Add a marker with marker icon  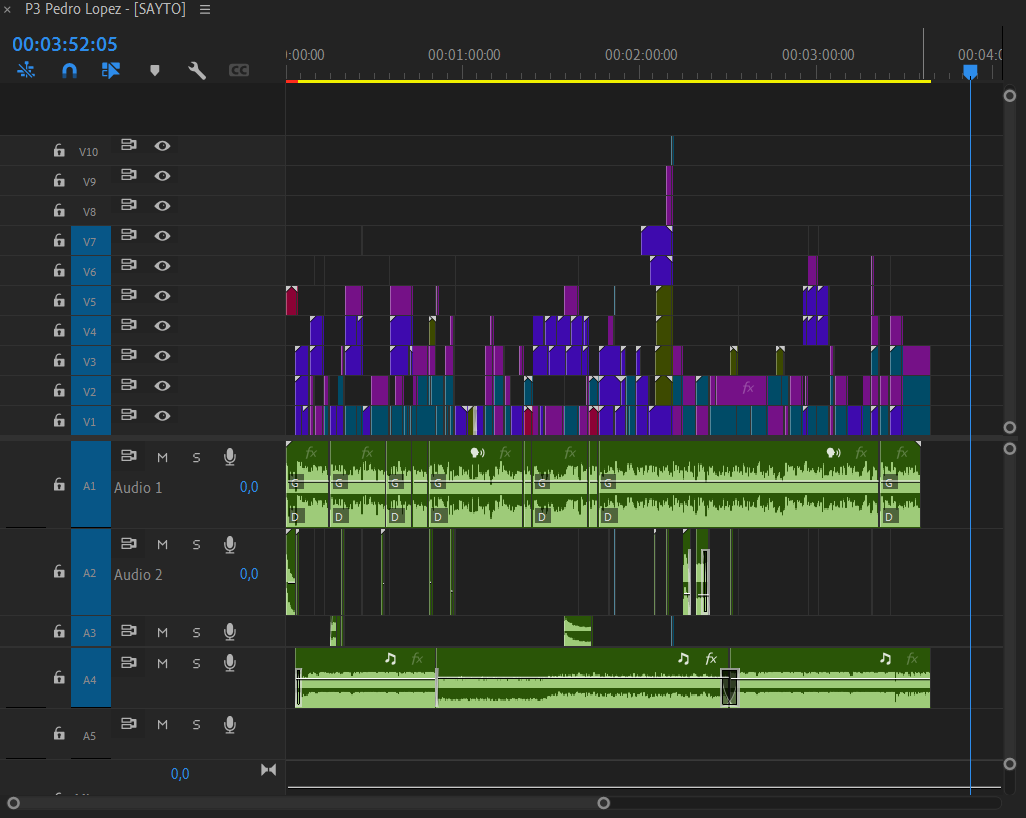pos(154,70)
